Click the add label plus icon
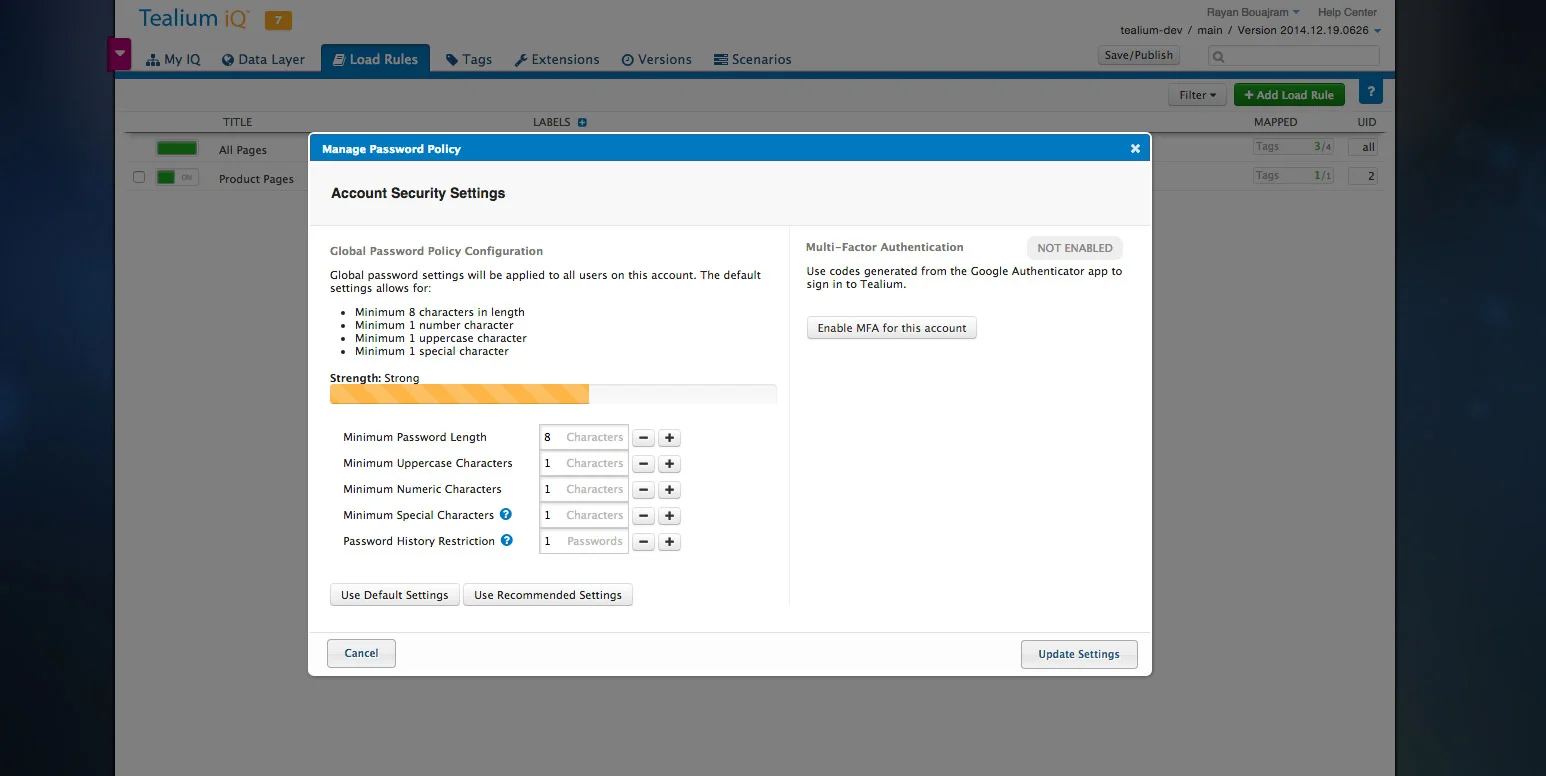This screenshot has width=1546, height=776. coord(582,123)
